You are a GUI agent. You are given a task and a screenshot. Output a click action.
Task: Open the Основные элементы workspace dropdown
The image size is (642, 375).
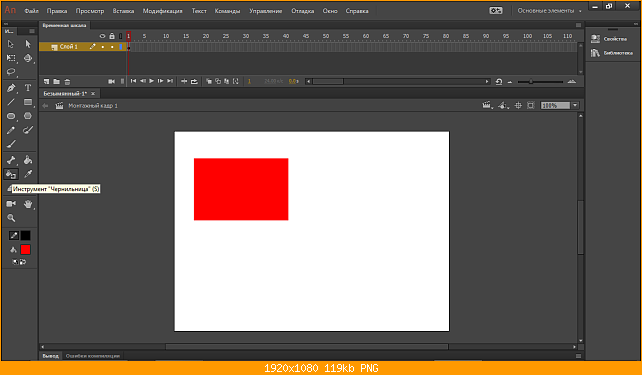pyautogui.click(x=549, y=11)
